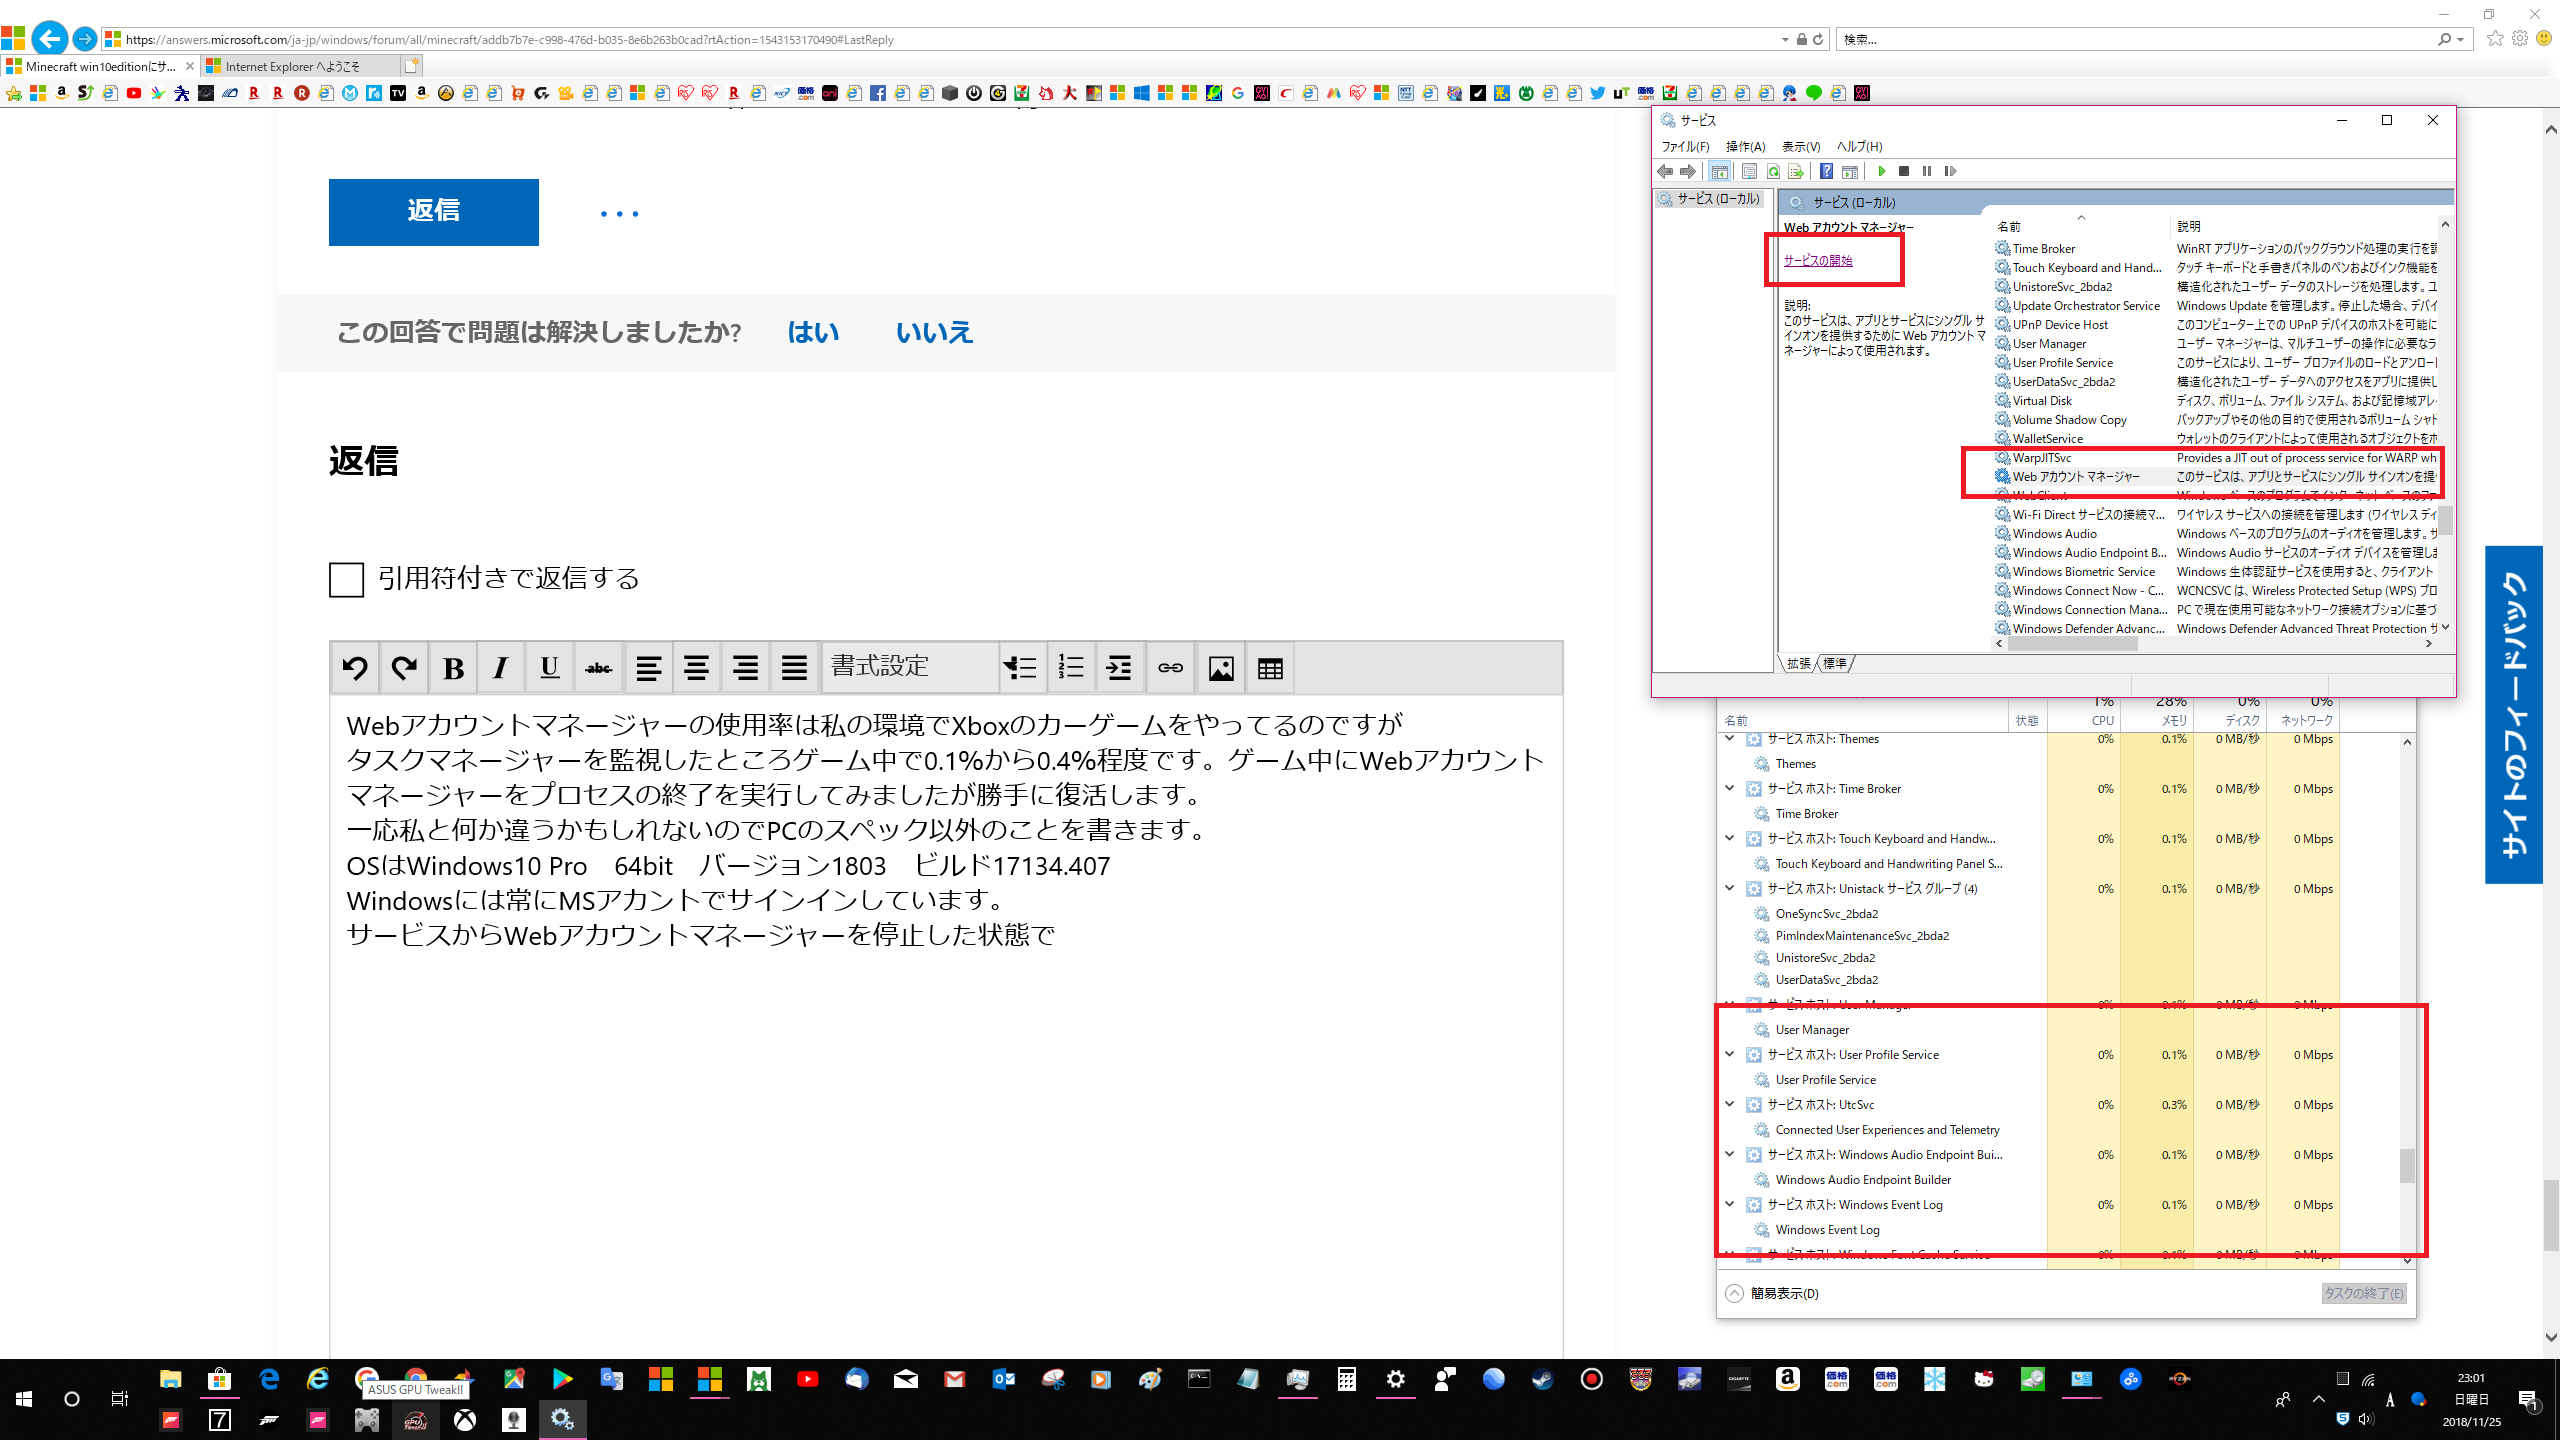The image size is (2560, 1440).
Task: Toggle Italic formatting in the editor
Action: pos(501,668)
